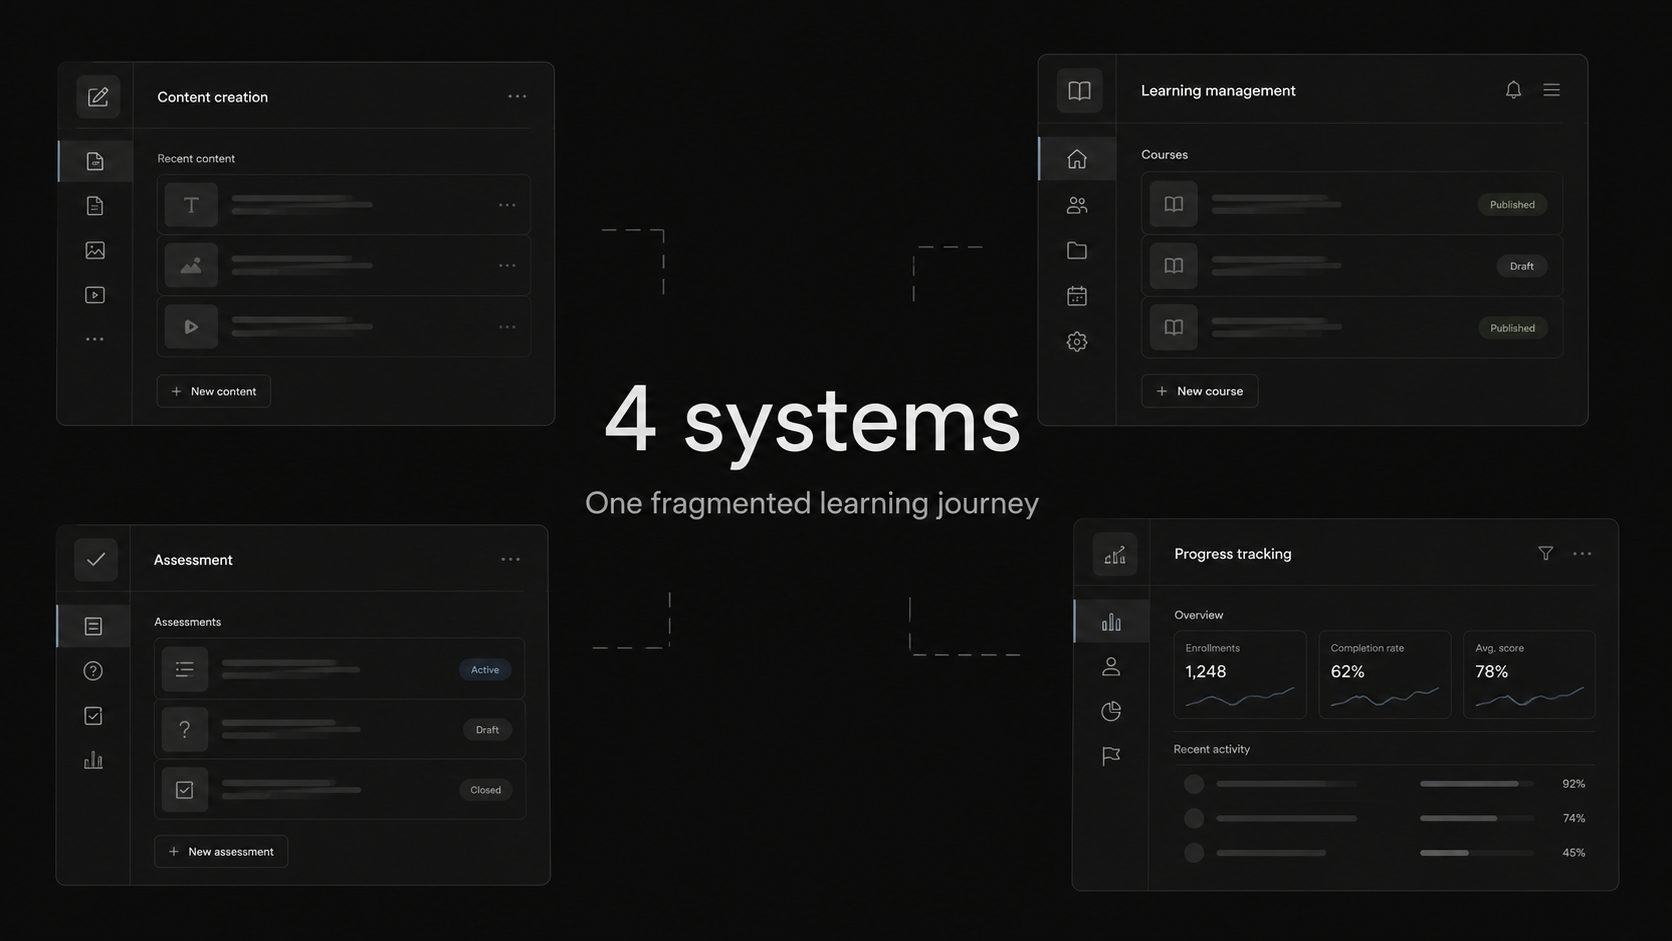Open the Closed assessment checkbox icon
This screenshot has height=941, width=1672.
(x=185, y=790)
